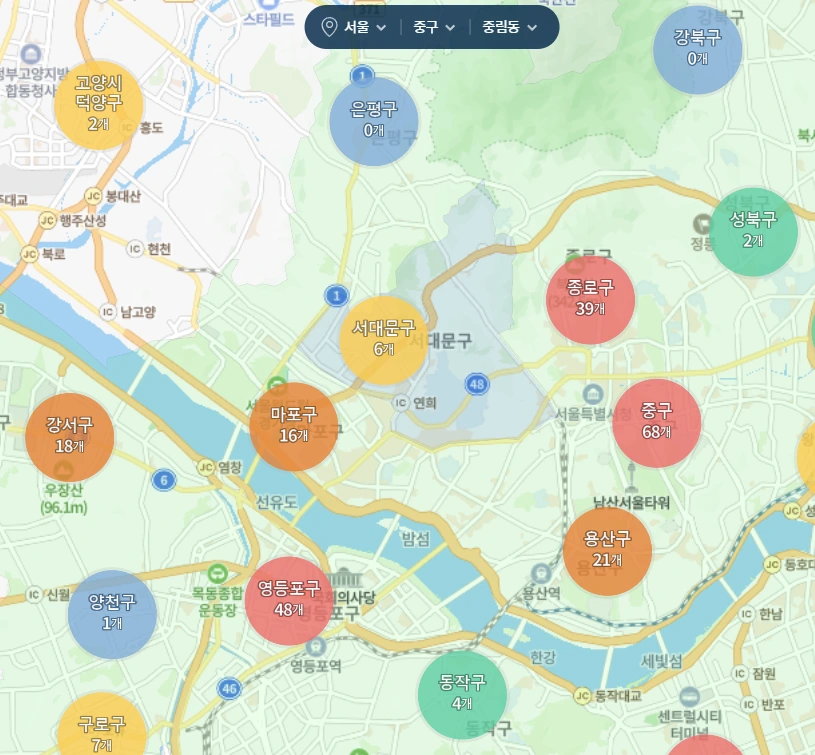
Task: Select the 성북구 2개 cluster marker
Action: (x=754, y=232)
